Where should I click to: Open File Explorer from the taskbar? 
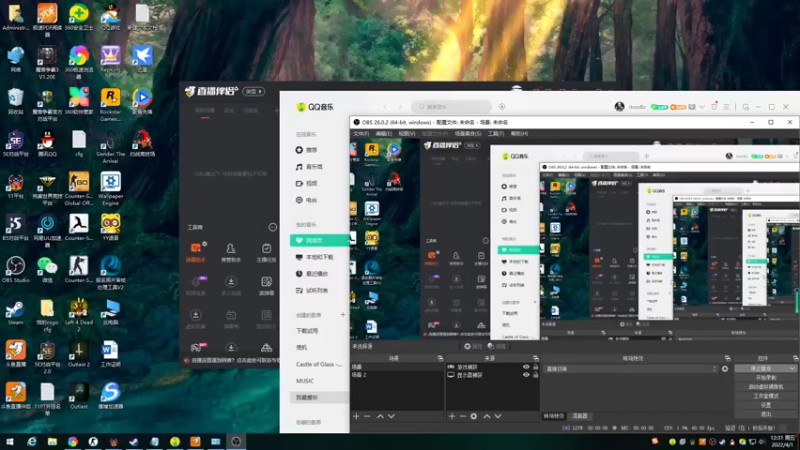click(52, 442)
